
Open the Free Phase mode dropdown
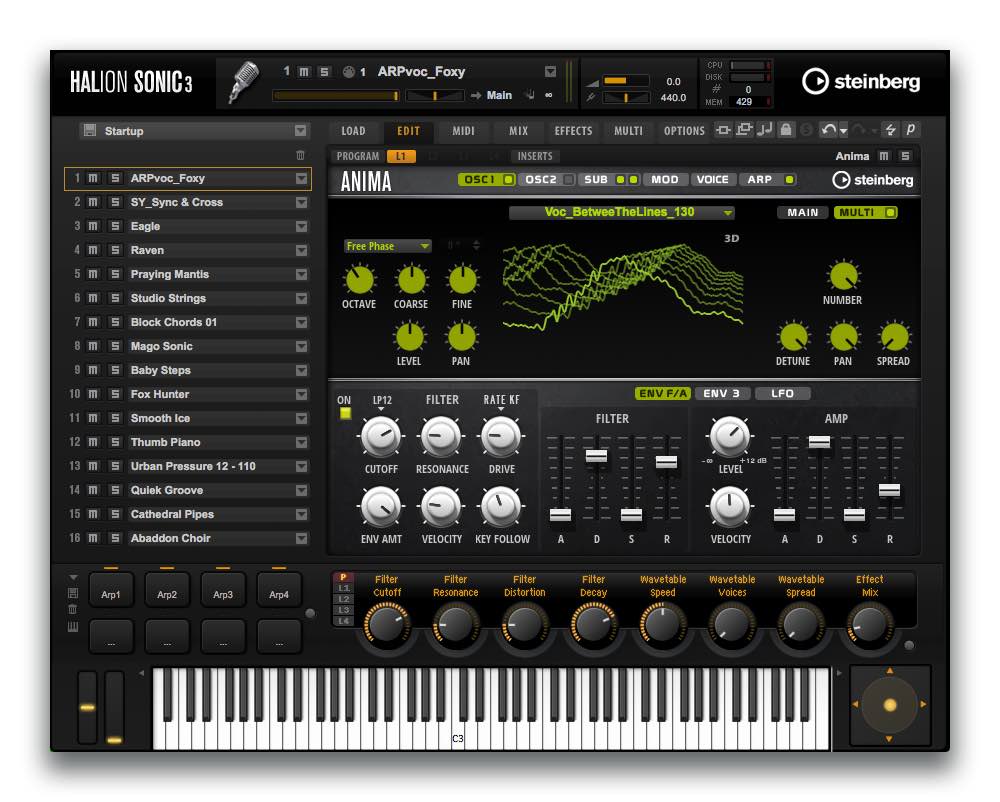click(388, 246)
